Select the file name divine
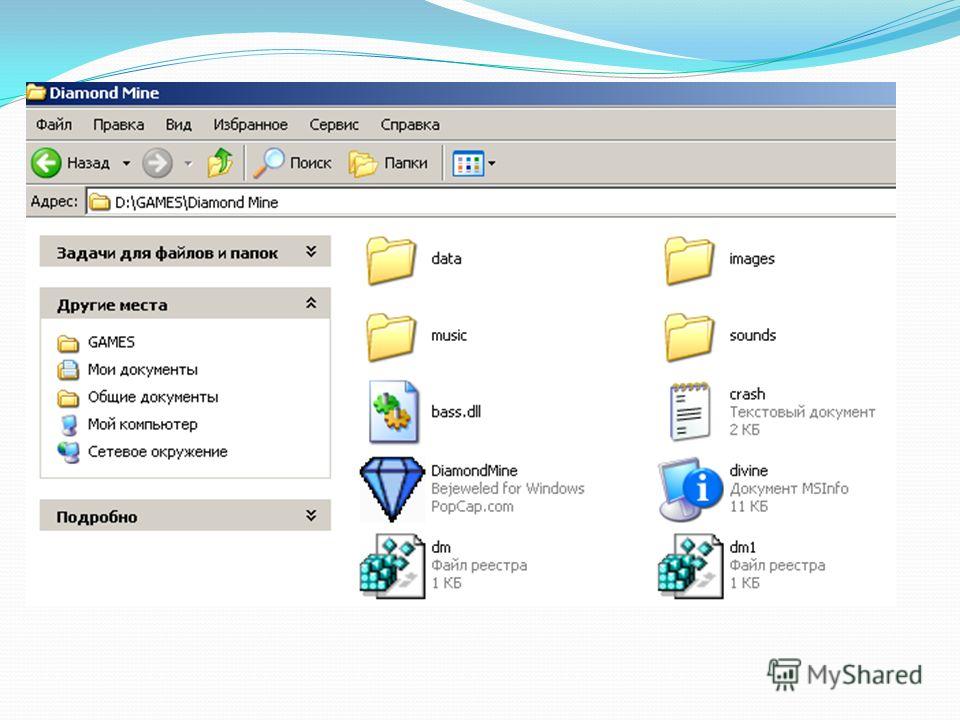Screen dimensions: 960x720 749,471
